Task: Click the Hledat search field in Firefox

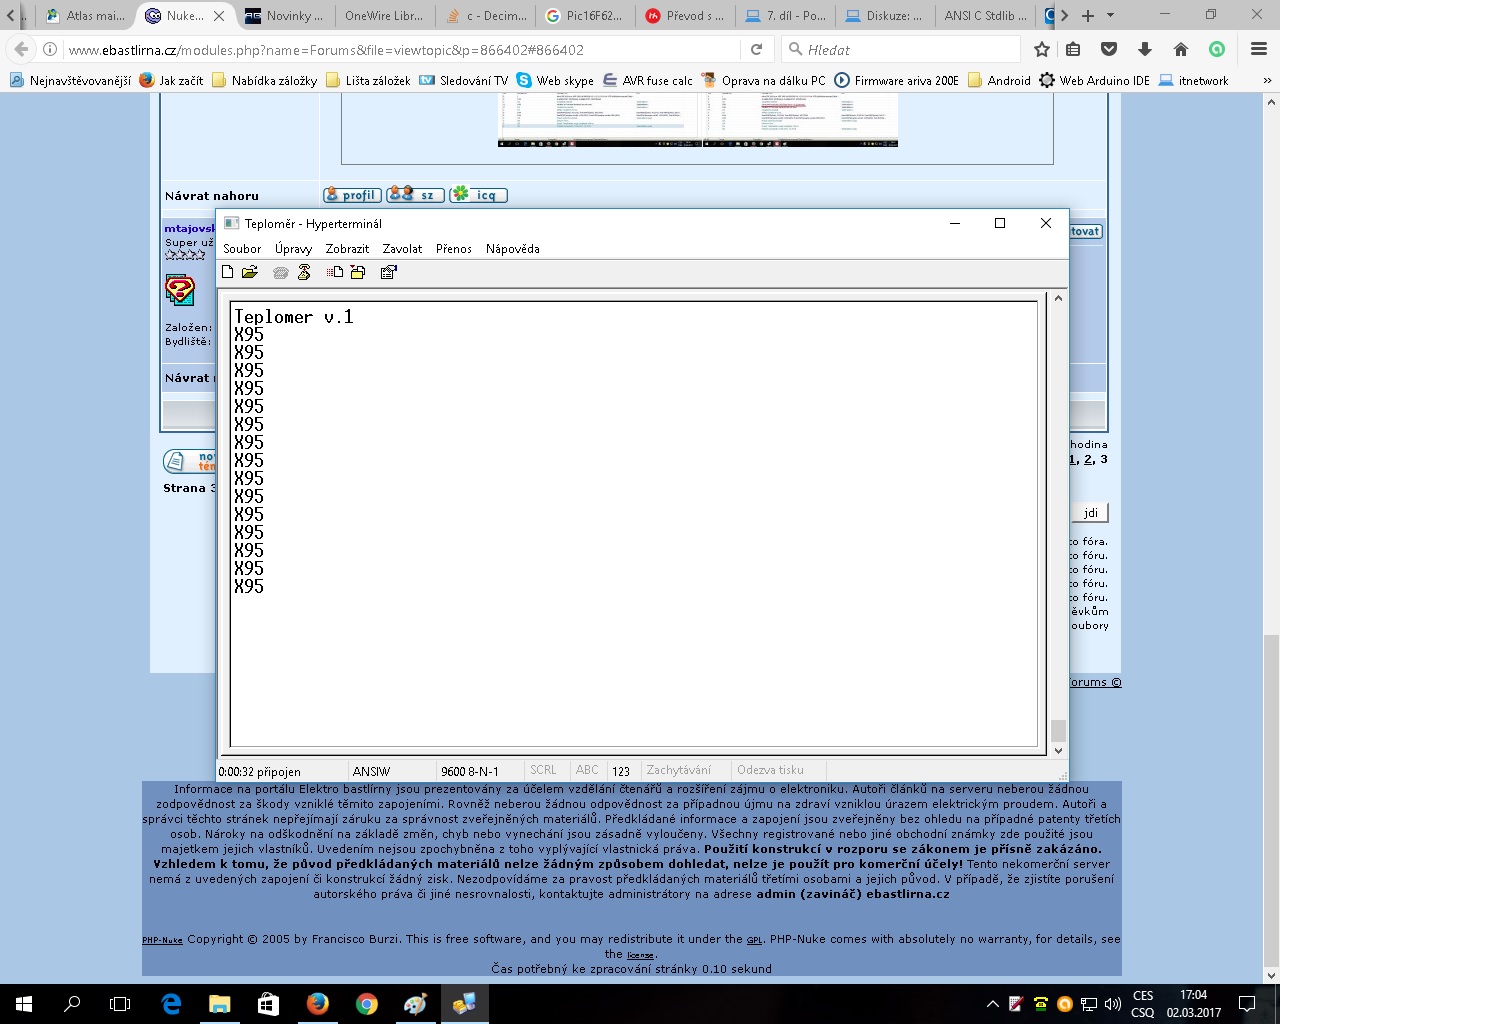Action: (x=900, y=49)
